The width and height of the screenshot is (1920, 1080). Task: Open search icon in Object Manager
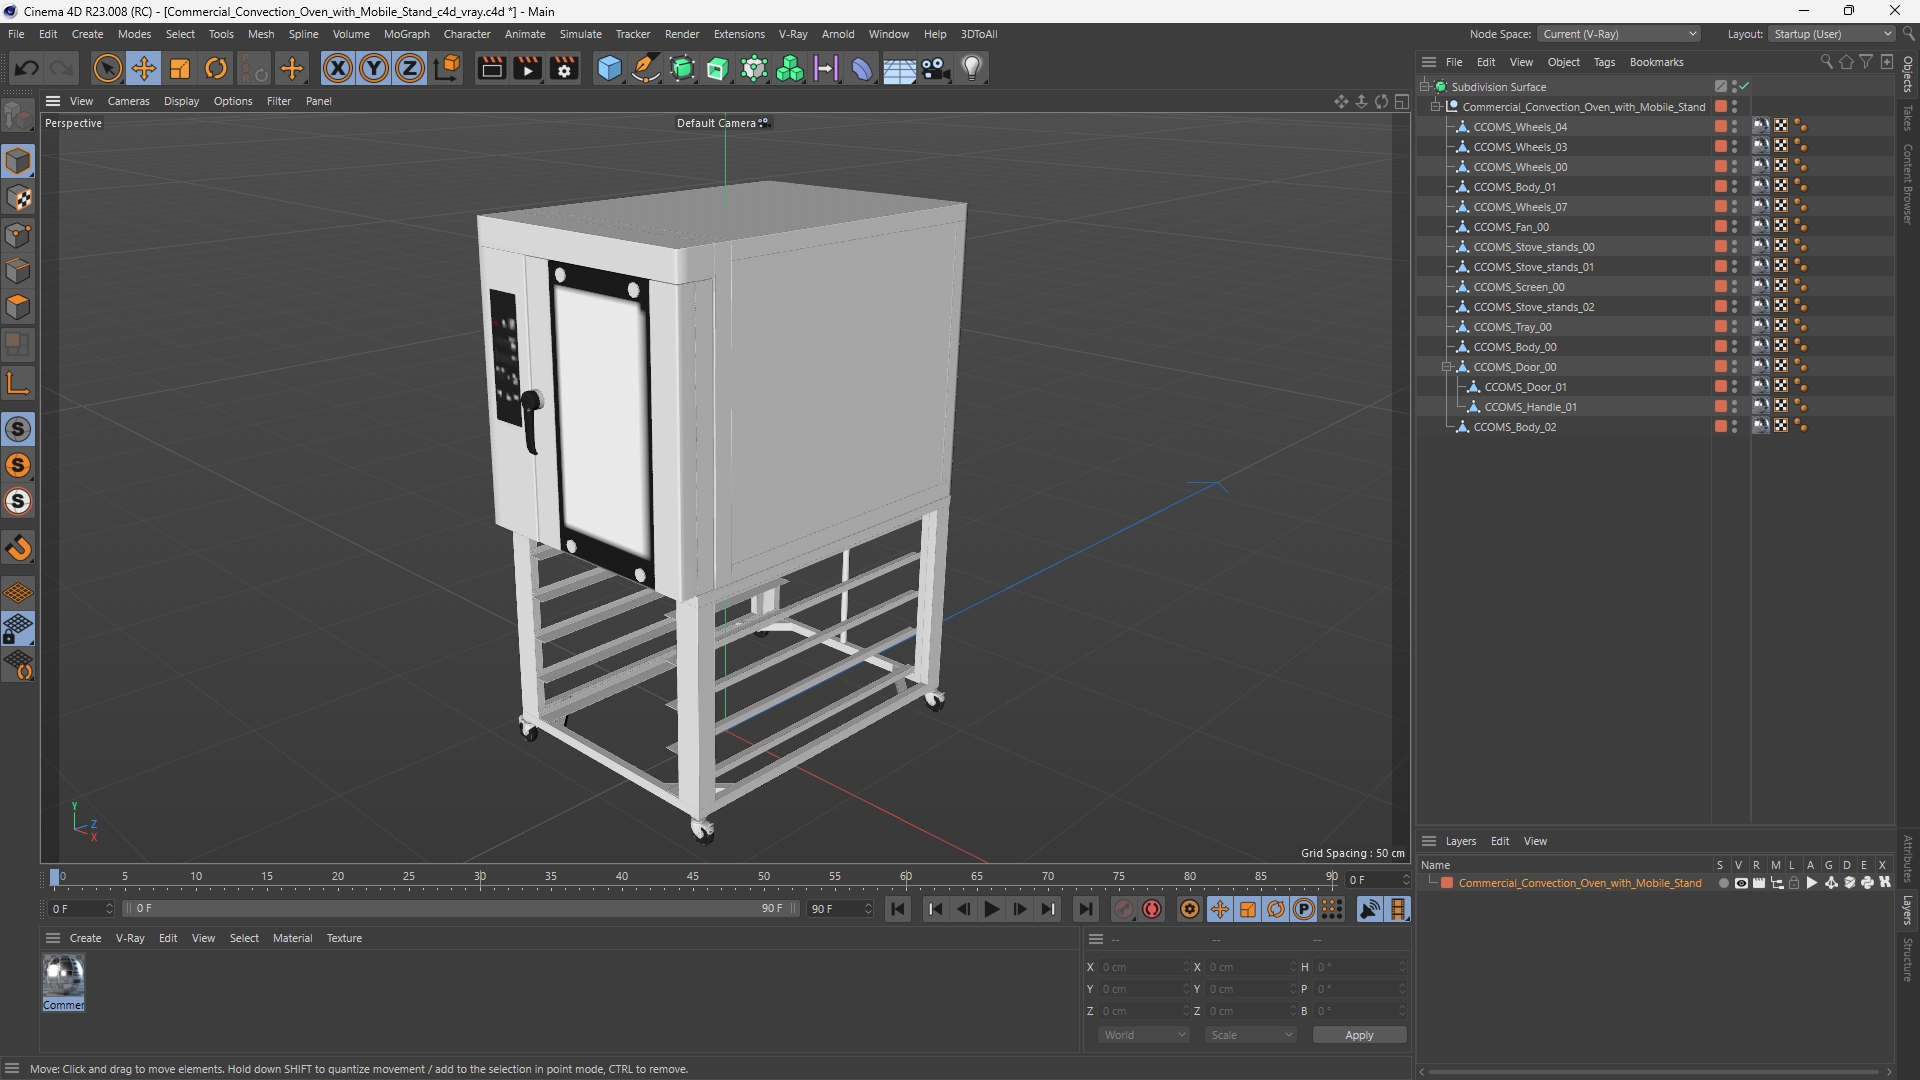[x=1826, y=62]
